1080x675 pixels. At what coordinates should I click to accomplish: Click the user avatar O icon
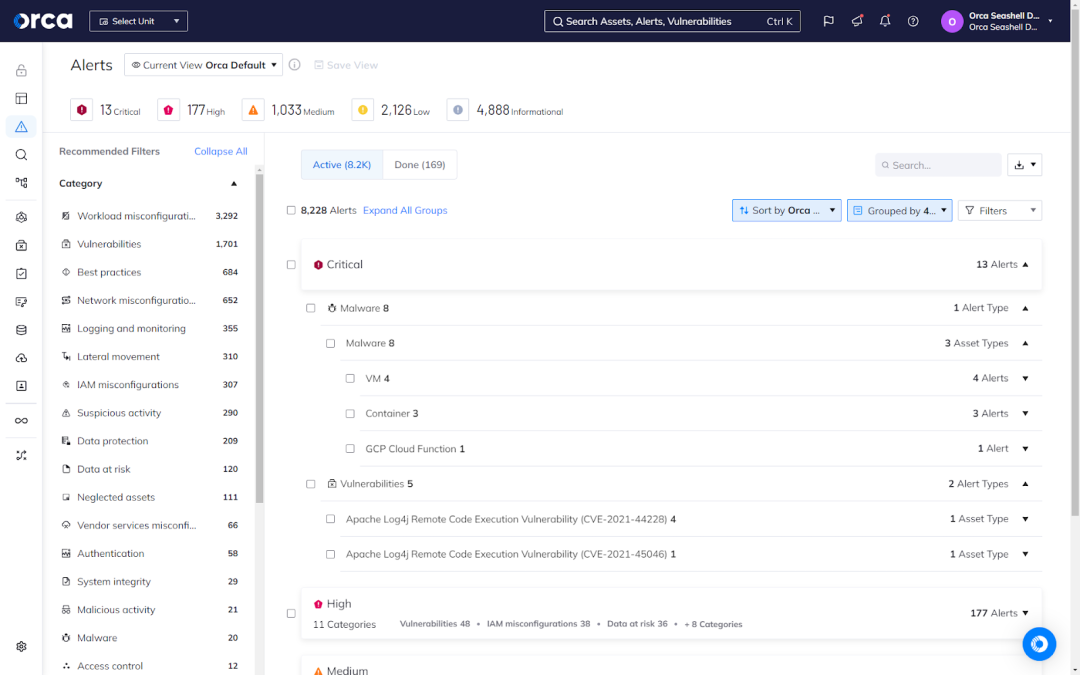click(x=952, y=21)
